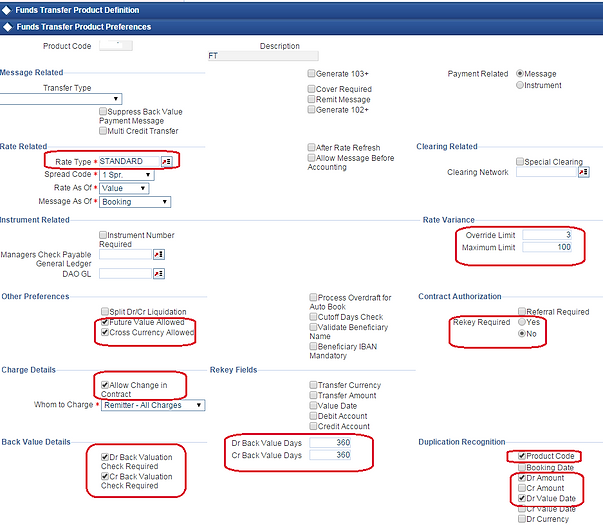Open the Spread Code dropdown
This screenshot has height=525, width=603.
click(x=127, y=175)
